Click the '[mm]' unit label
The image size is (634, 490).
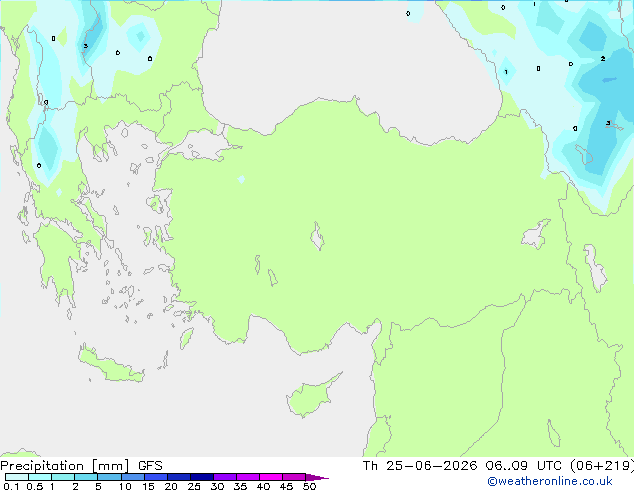111,466
